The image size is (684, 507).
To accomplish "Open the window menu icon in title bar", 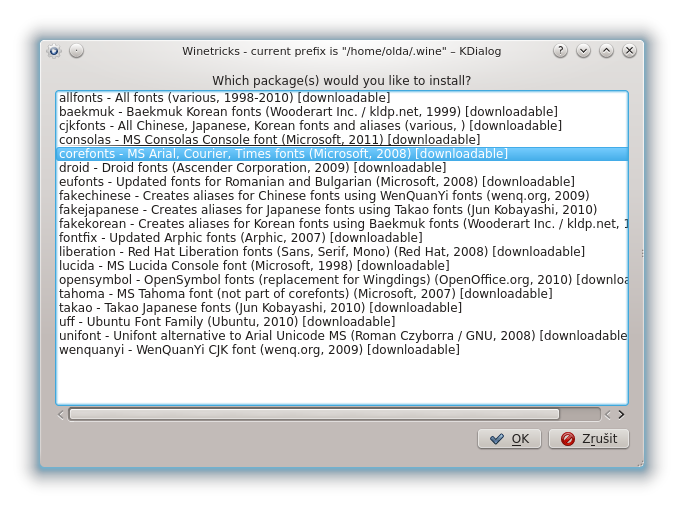I will coord(54,51).
